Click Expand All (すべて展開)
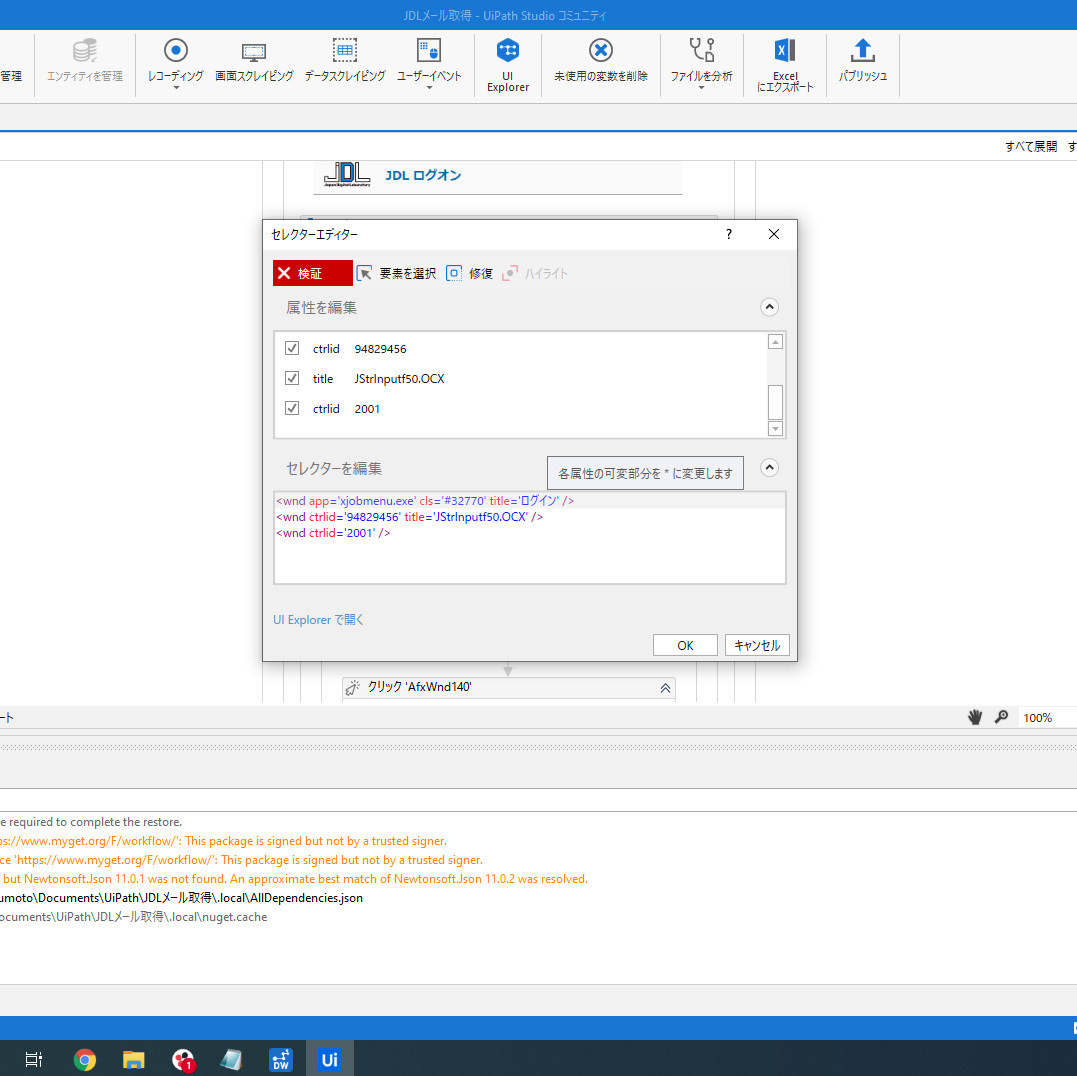Viewport: 1077px width, 1076px height. pos(1031,146)
